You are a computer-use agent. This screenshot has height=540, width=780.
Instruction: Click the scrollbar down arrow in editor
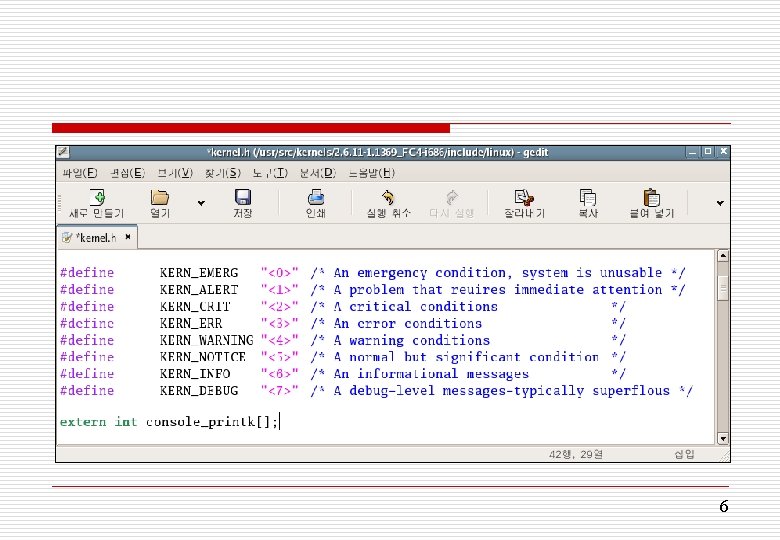tap(723, 439)
